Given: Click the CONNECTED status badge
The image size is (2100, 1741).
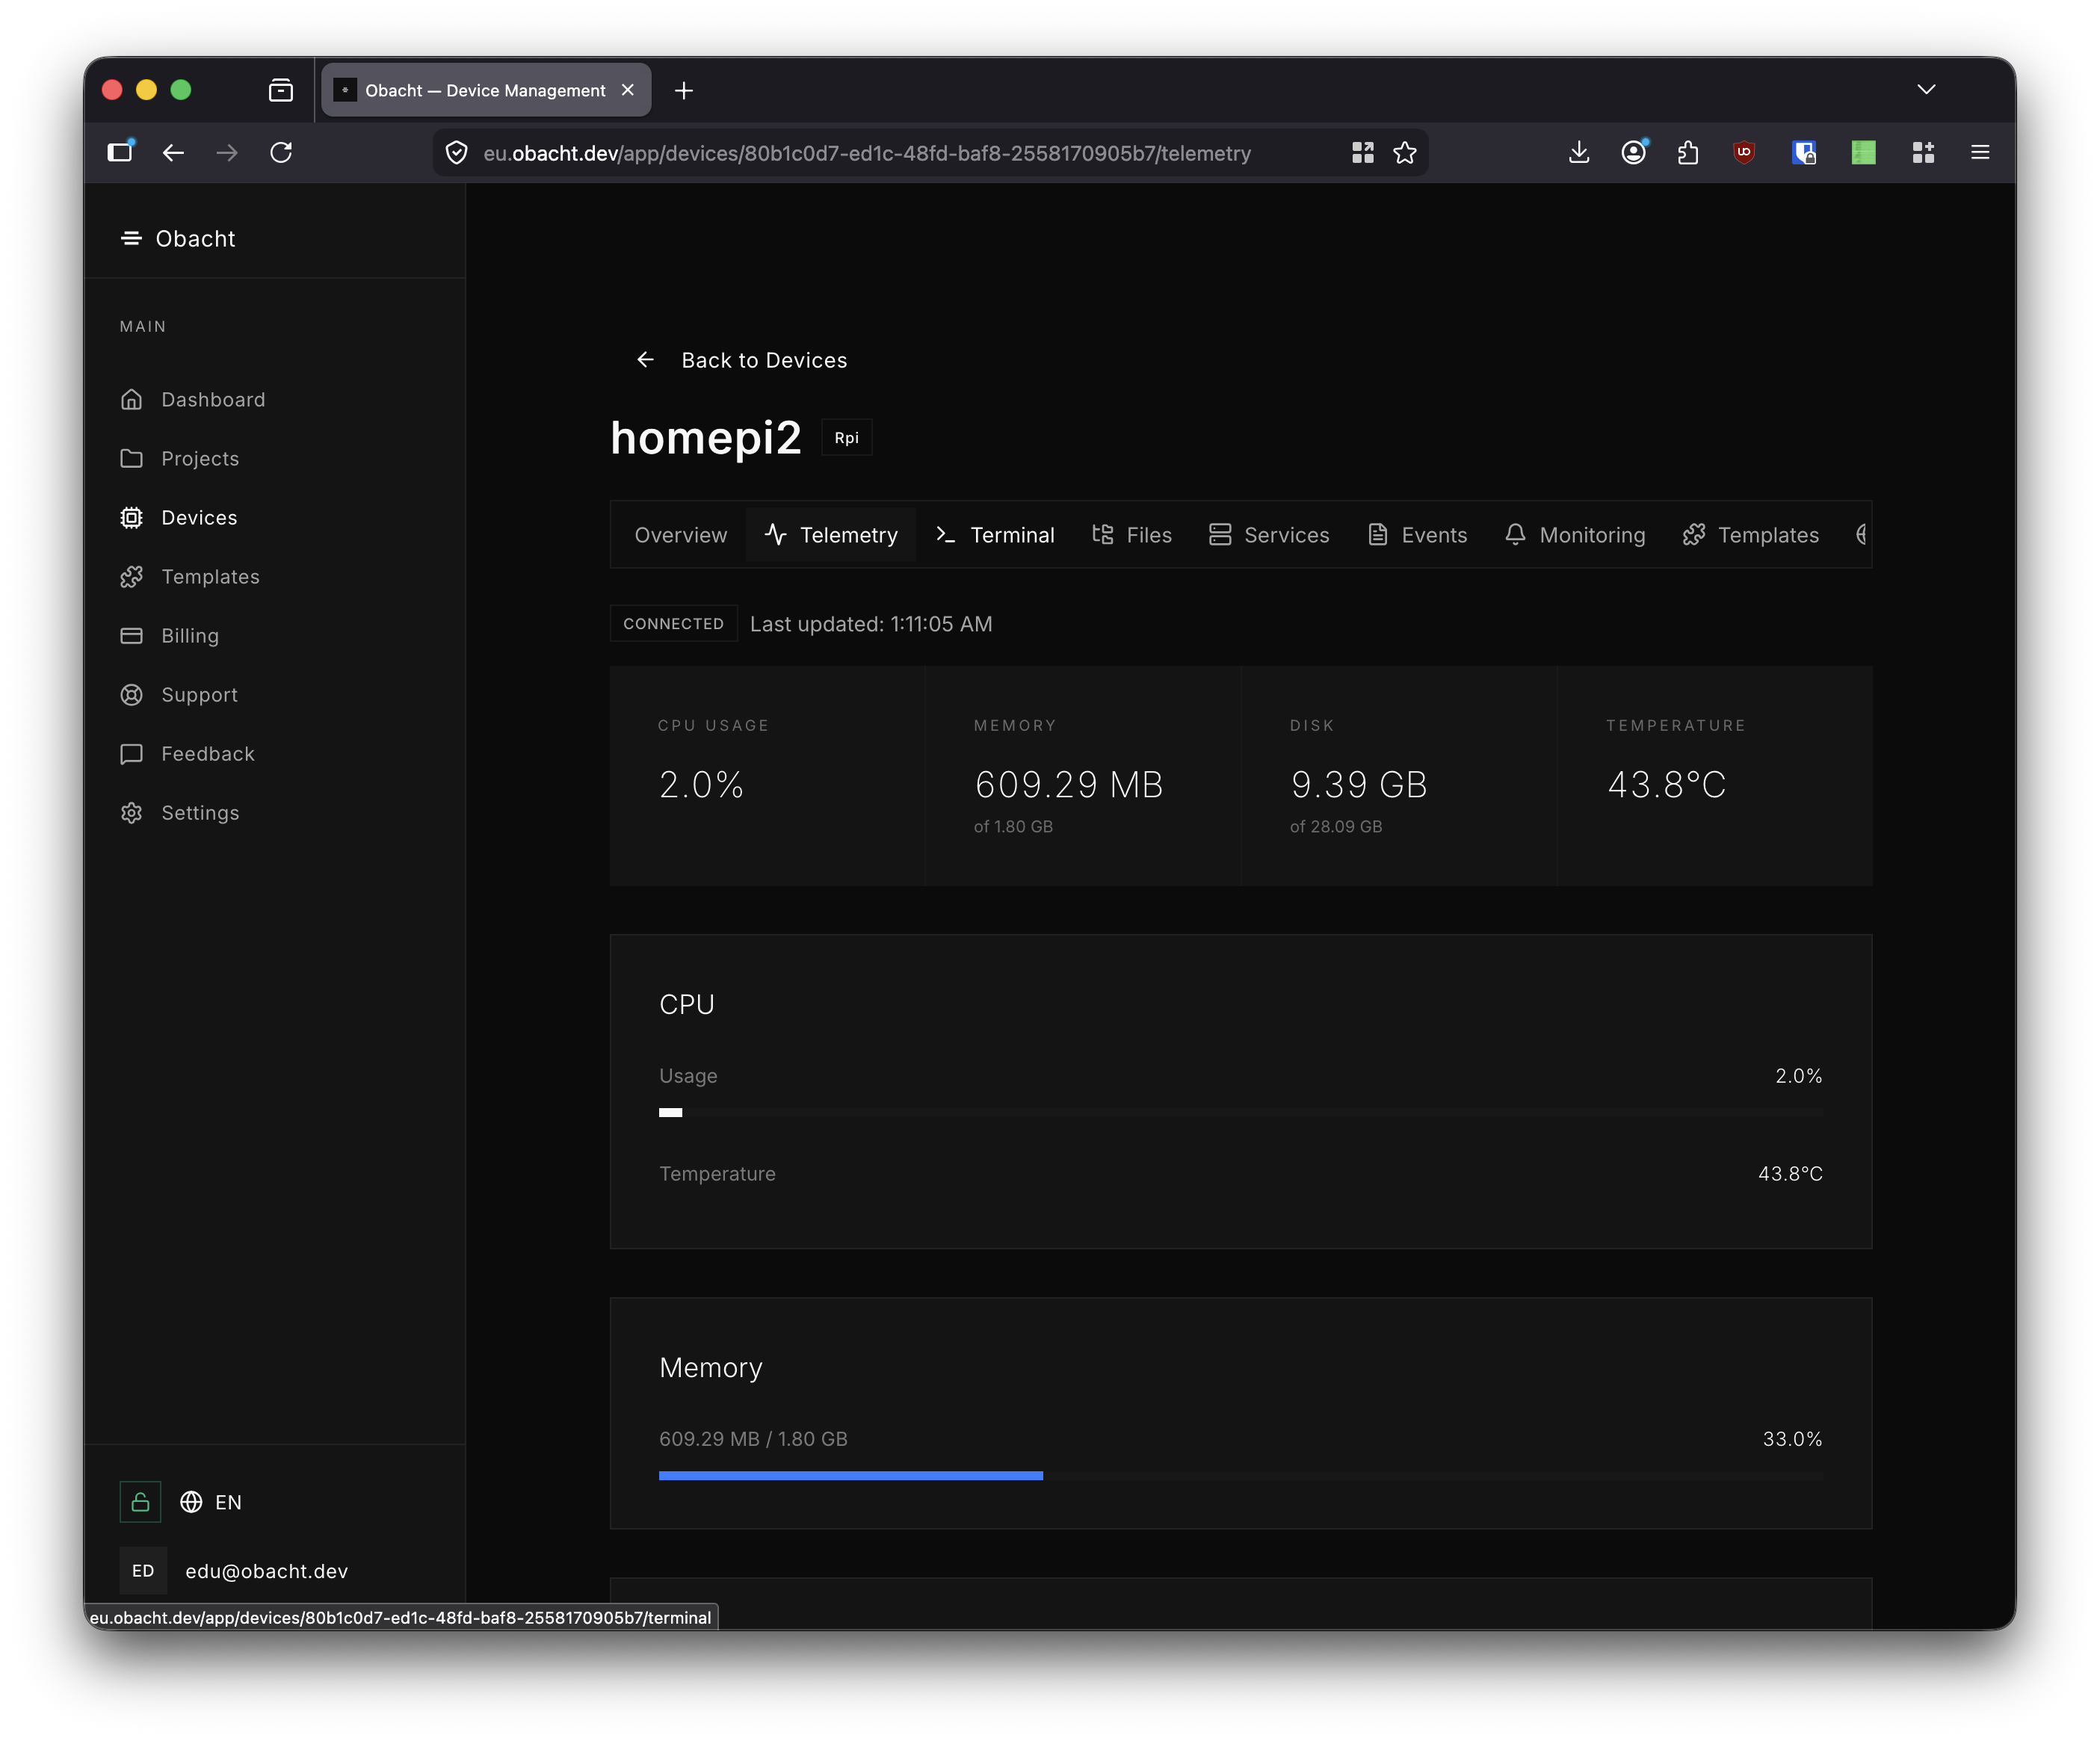Looking at the screenshot, I should 673,623.
